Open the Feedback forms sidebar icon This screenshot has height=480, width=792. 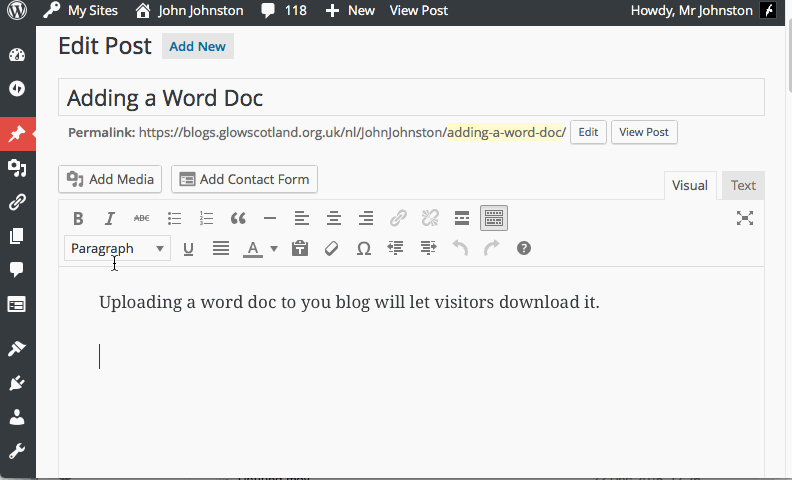(x=17, y=305)
